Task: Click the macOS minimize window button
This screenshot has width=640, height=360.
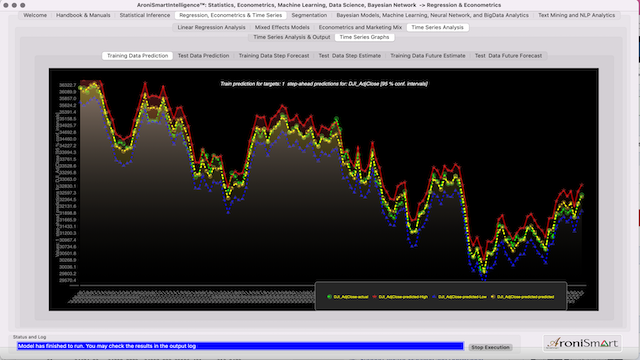Action: (14, 5)
